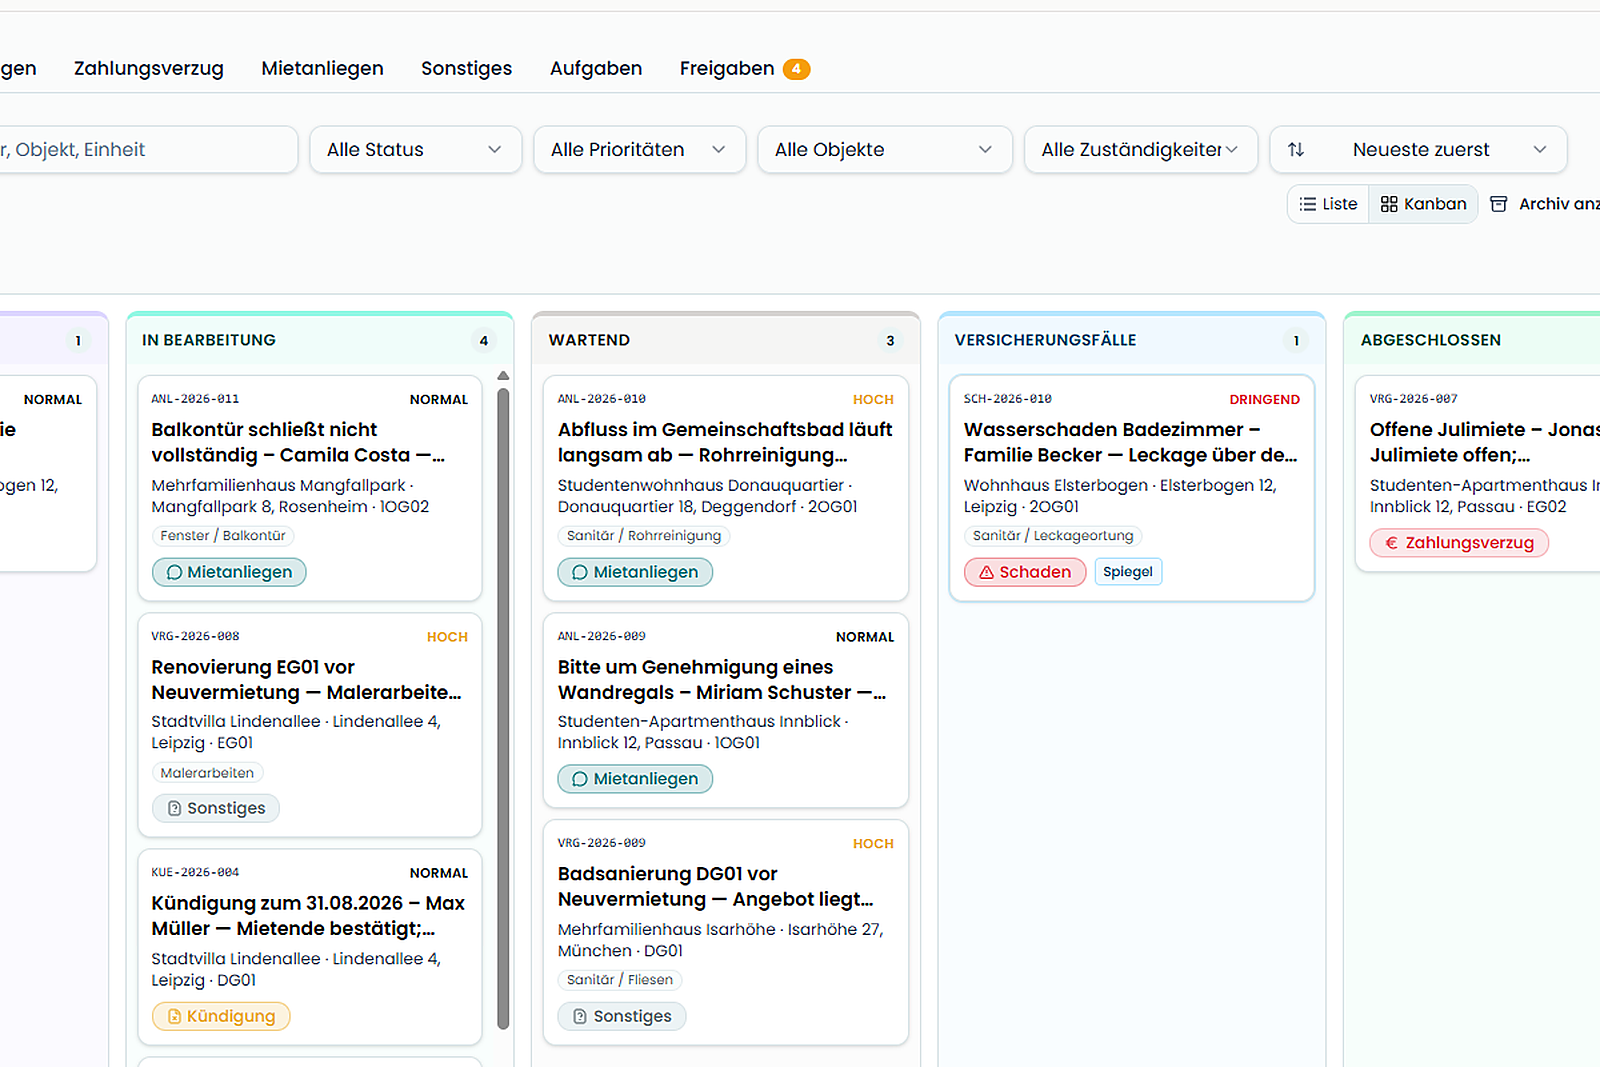Click the ID VRG-2026-008
1600x1067 pixels.
pyautogui.click(x=195, y=636)
